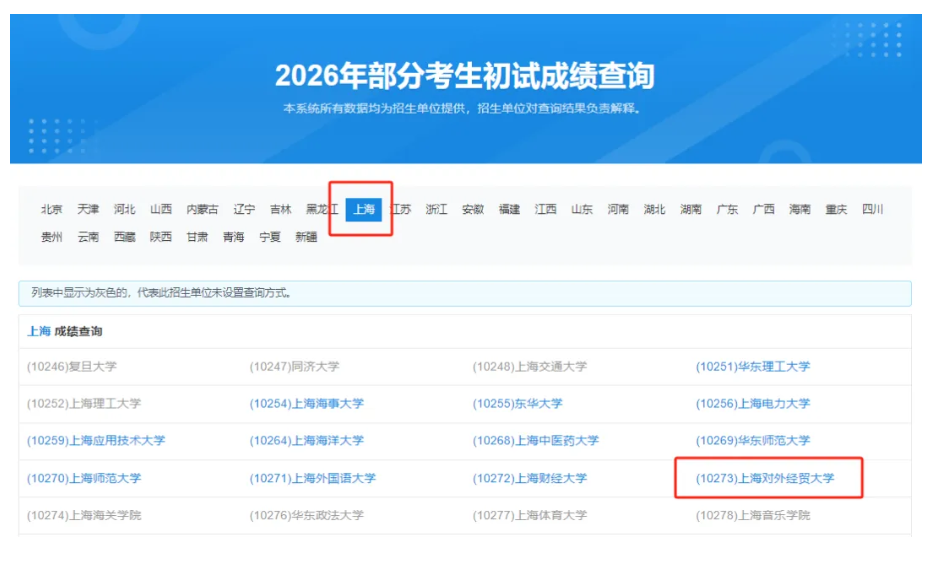Open (10259)上海应用技术大学 link
Viewport: 935px width, 564px height.
point(96,441)
